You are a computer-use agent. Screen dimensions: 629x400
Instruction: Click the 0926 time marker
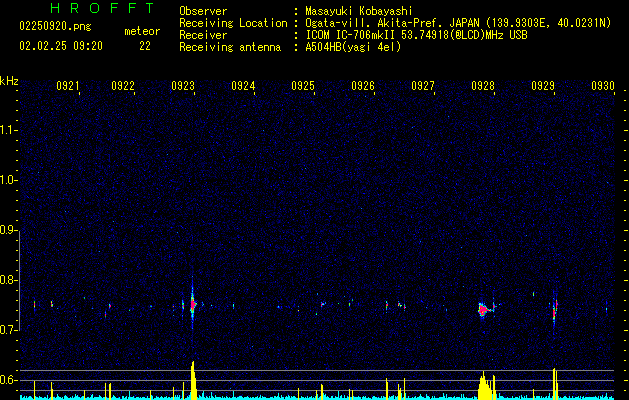tap(363, 86)
